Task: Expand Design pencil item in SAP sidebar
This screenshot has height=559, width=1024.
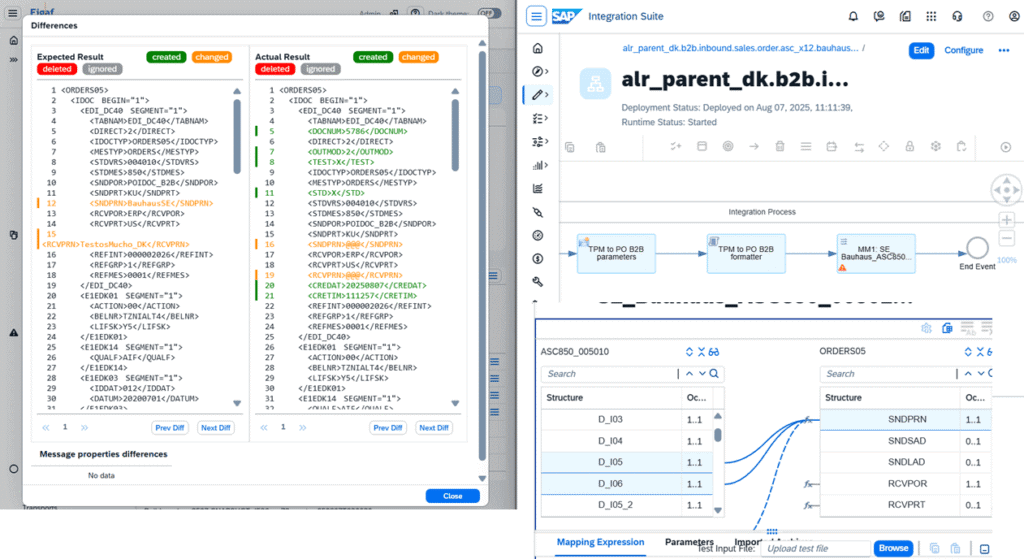Action: 539,95
